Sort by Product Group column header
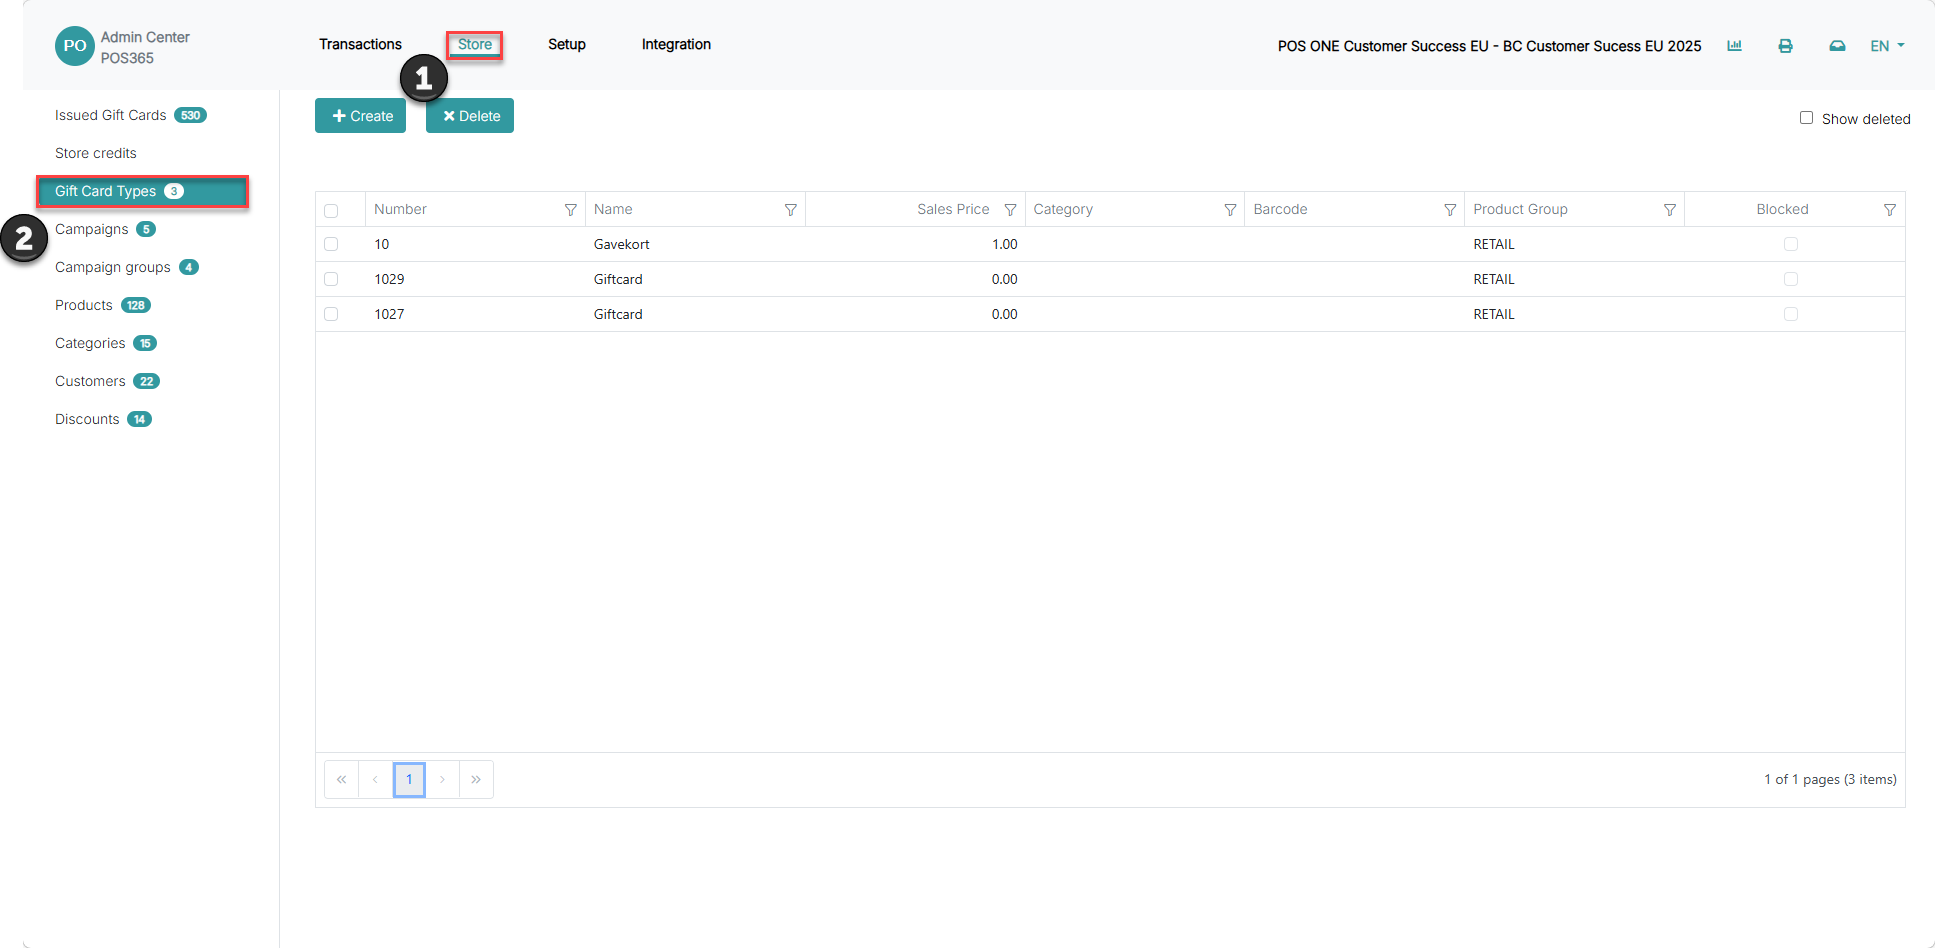Screen dimensions: 1935x948 [1520, 209]
